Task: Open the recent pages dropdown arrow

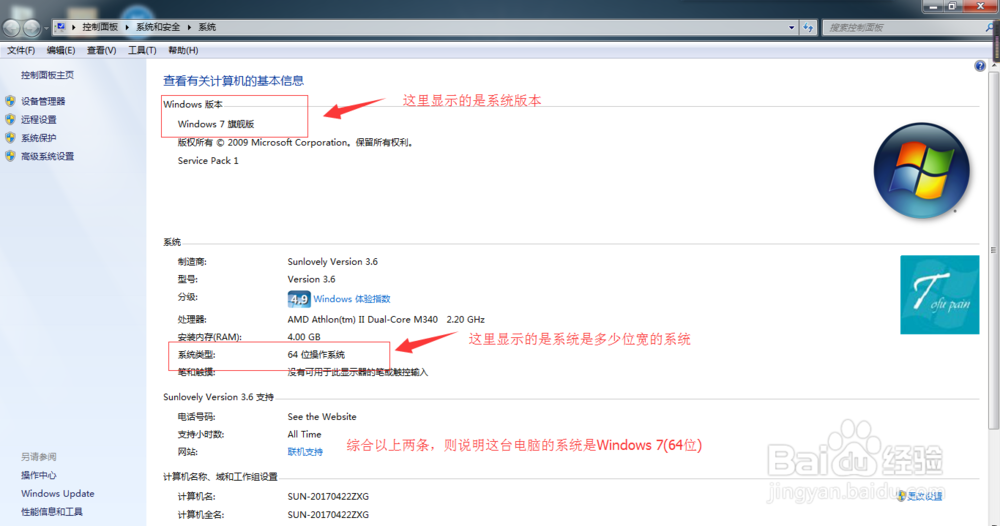Action: click(45, 28)
